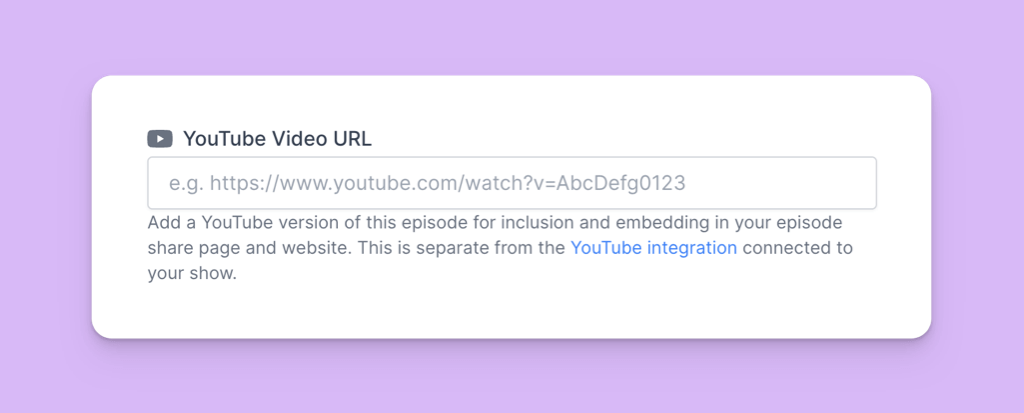Click the word 'Video' in the field label

(x=299, y=139)
